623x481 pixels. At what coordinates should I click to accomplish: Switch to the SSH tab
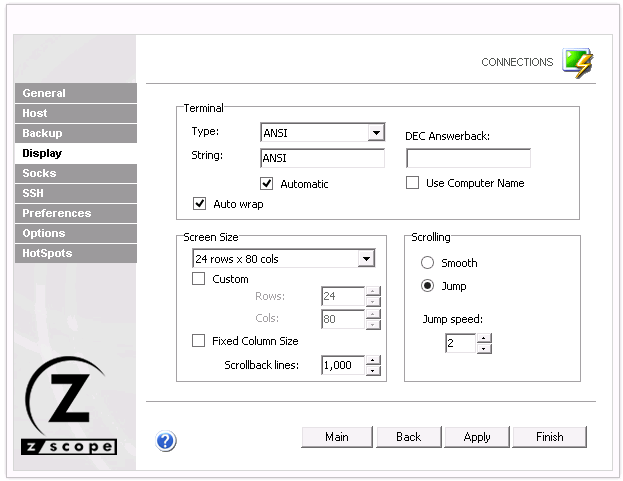(76, 193)
